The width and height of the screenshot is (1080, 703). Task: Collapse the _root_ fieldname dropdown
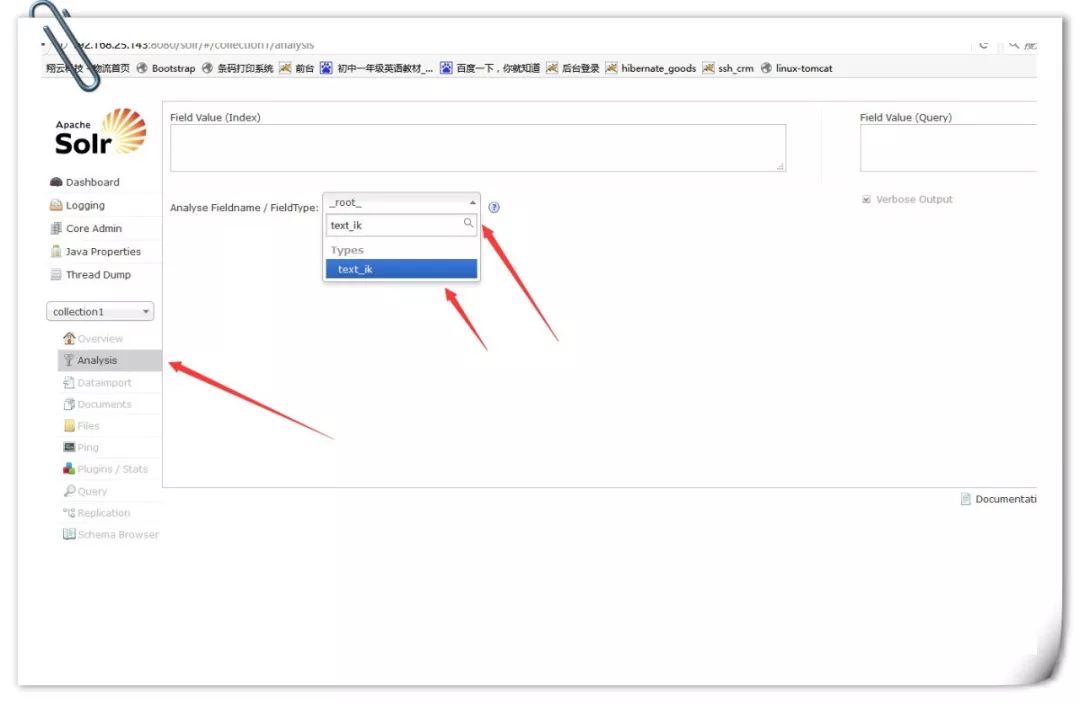pos(401,202)
